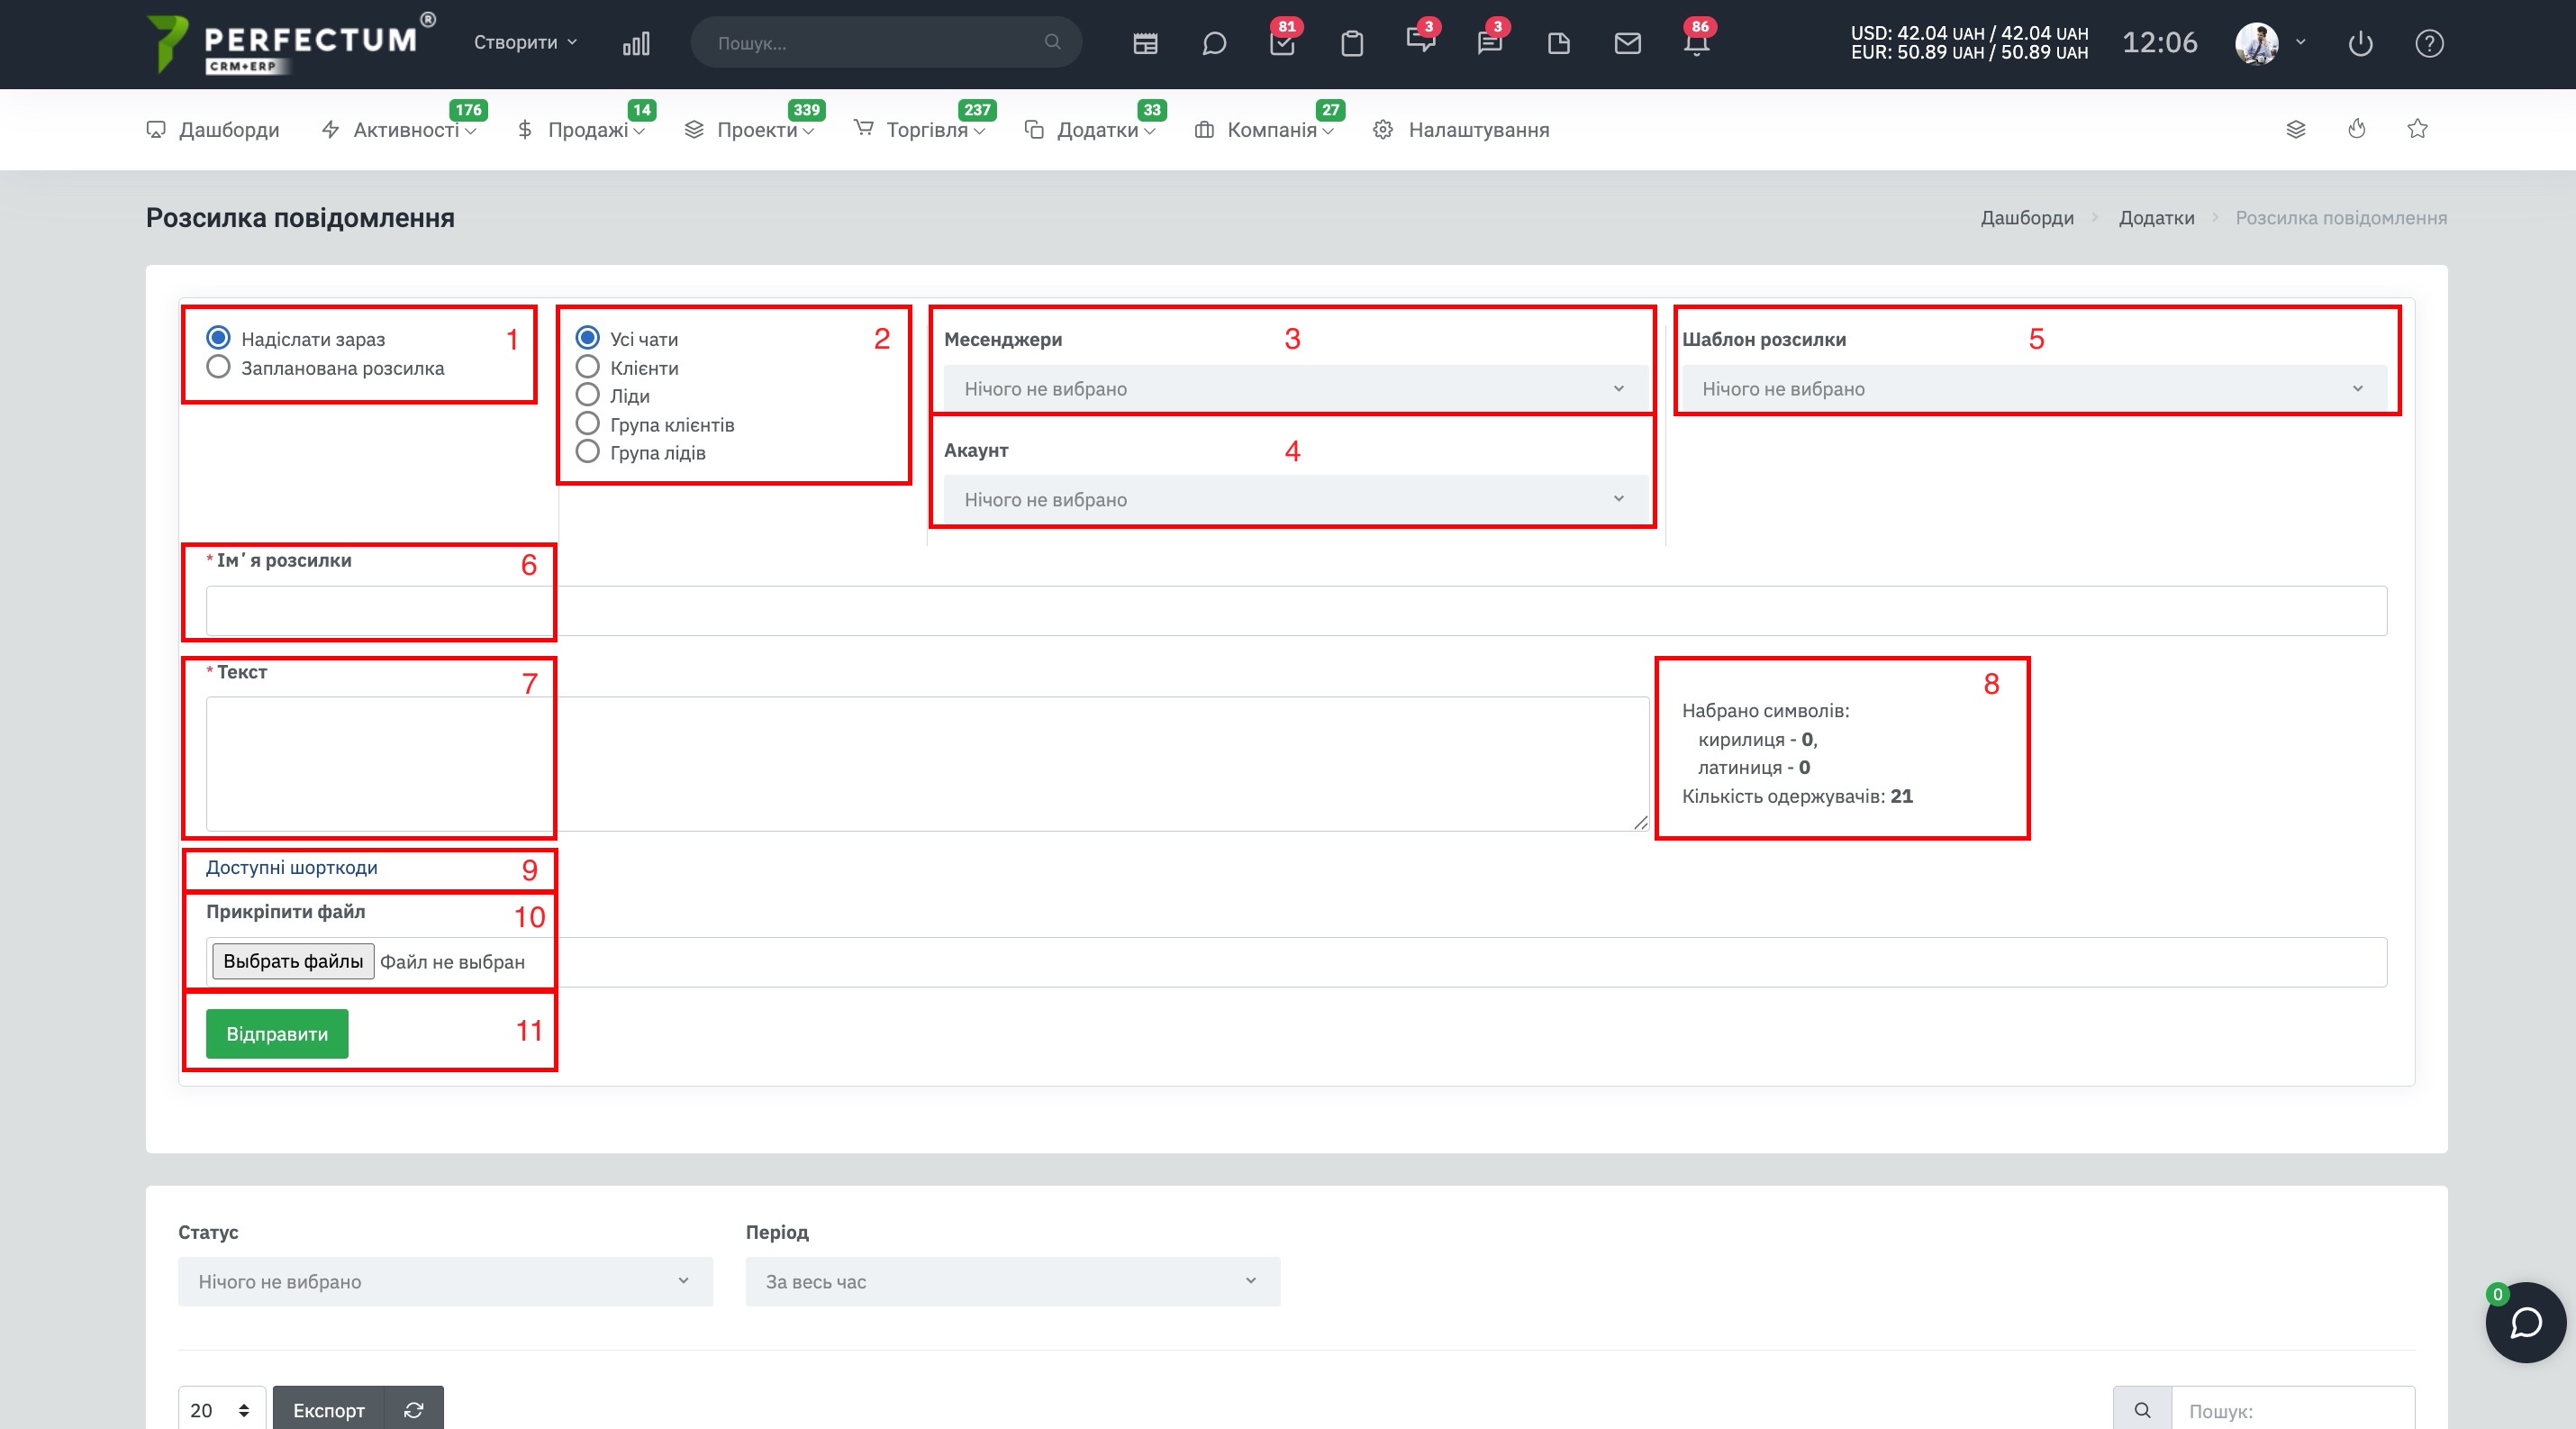Viewport: 2576px width, 1429px height.
Task: Open the mail envelope icon
Action: pyautogui.click(x=1628, y=43)
